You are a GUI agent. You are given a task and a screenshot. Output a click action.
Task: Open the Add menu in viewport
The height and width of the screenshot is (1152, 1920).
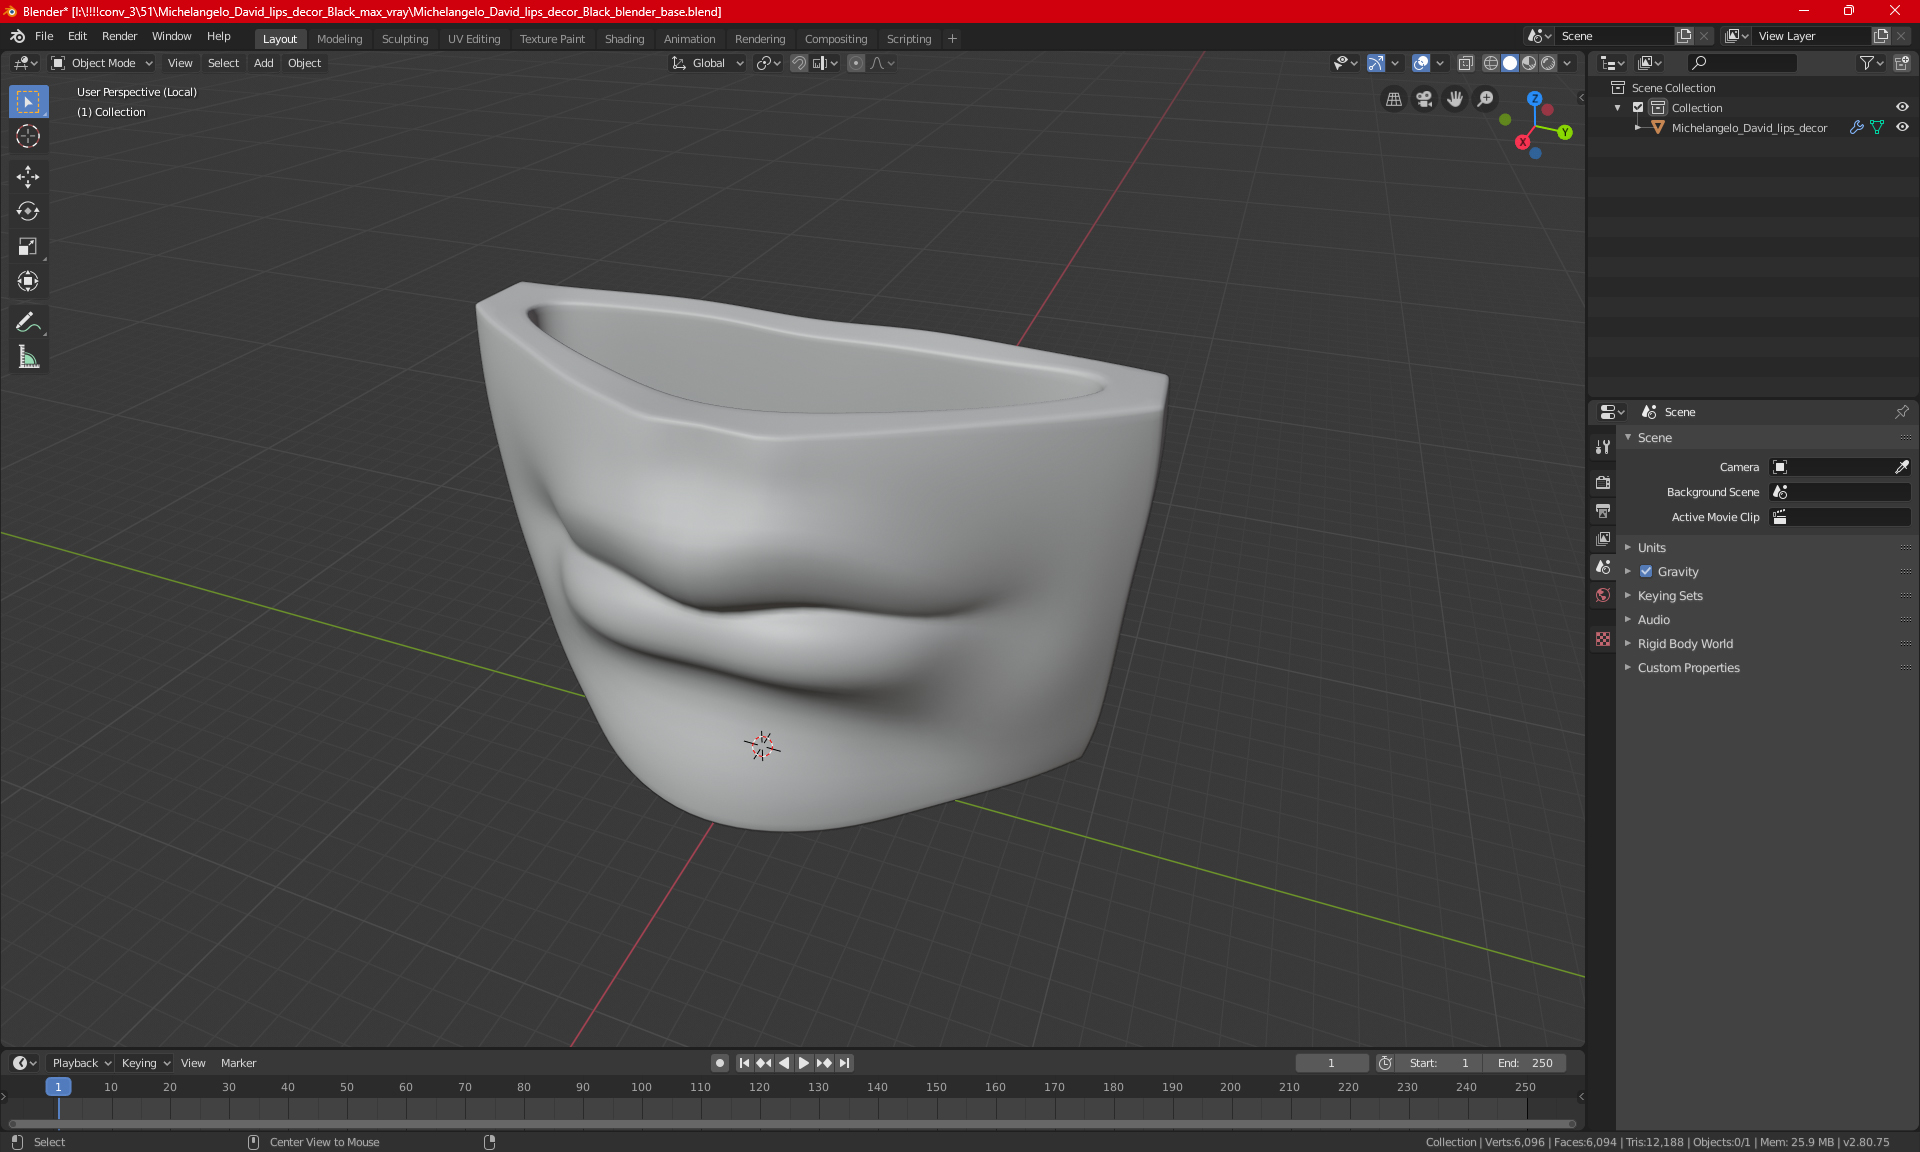263,63
